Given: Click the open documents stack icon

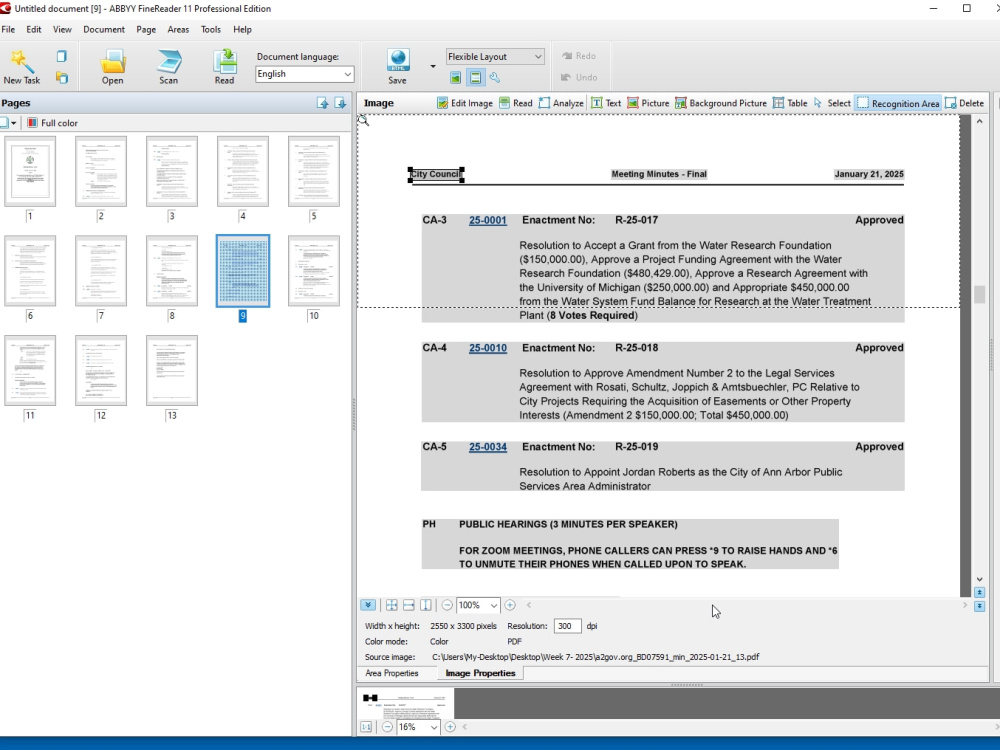Looking at the screenshot, I should (x=61, y=77).
